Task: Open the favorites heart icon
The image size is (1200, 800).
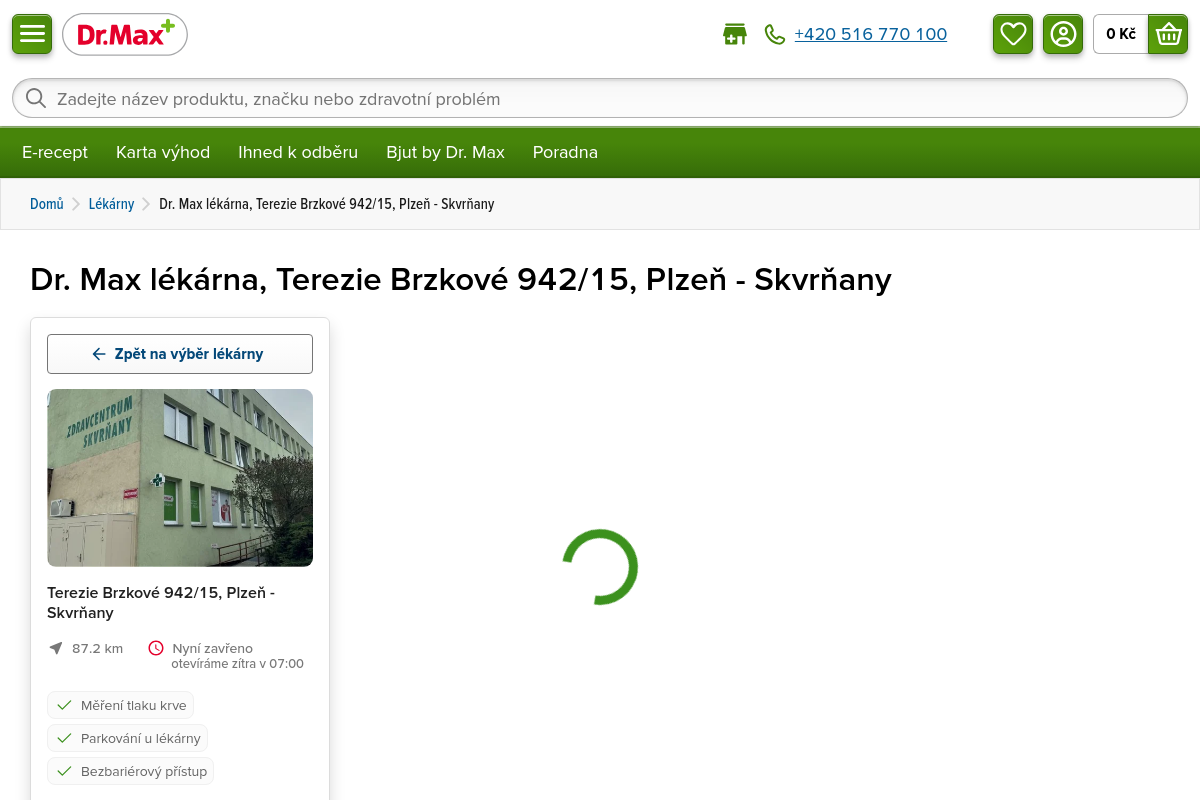Action: point(1013,34)
